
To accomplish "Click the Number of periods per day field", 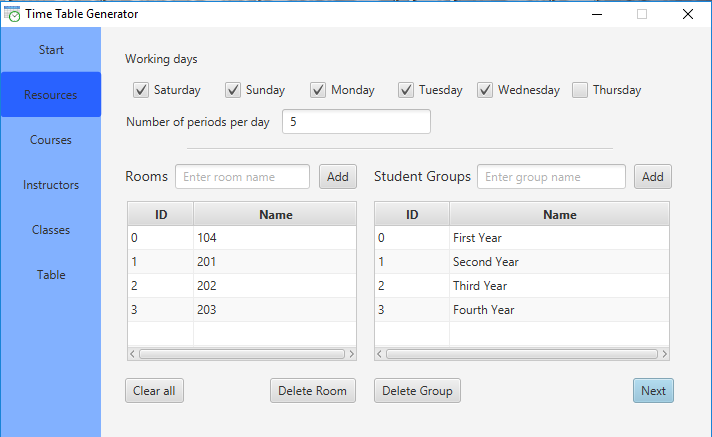I will (357, 122).
